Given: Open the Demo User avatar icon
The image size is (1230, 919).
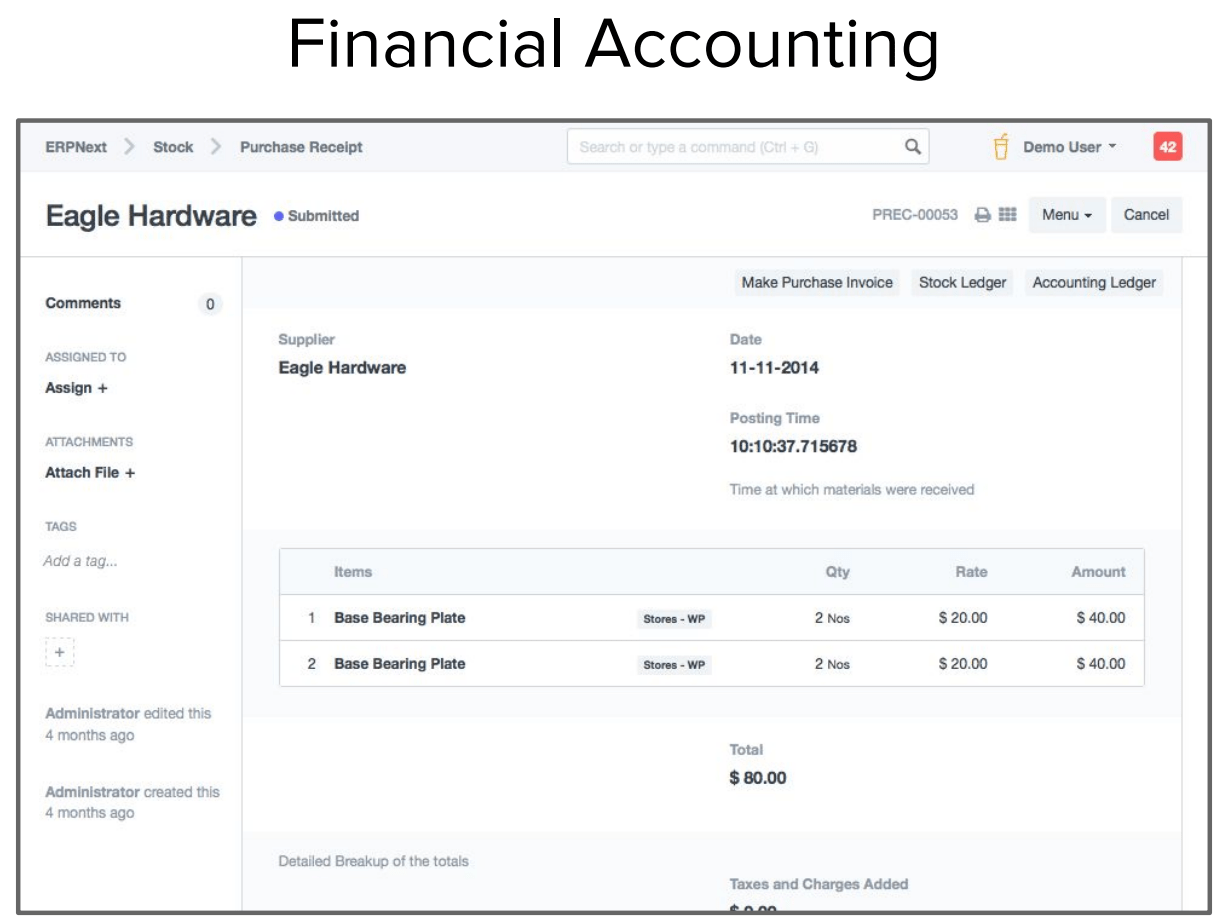Looking at the screenshot, I should point(1001,147).
